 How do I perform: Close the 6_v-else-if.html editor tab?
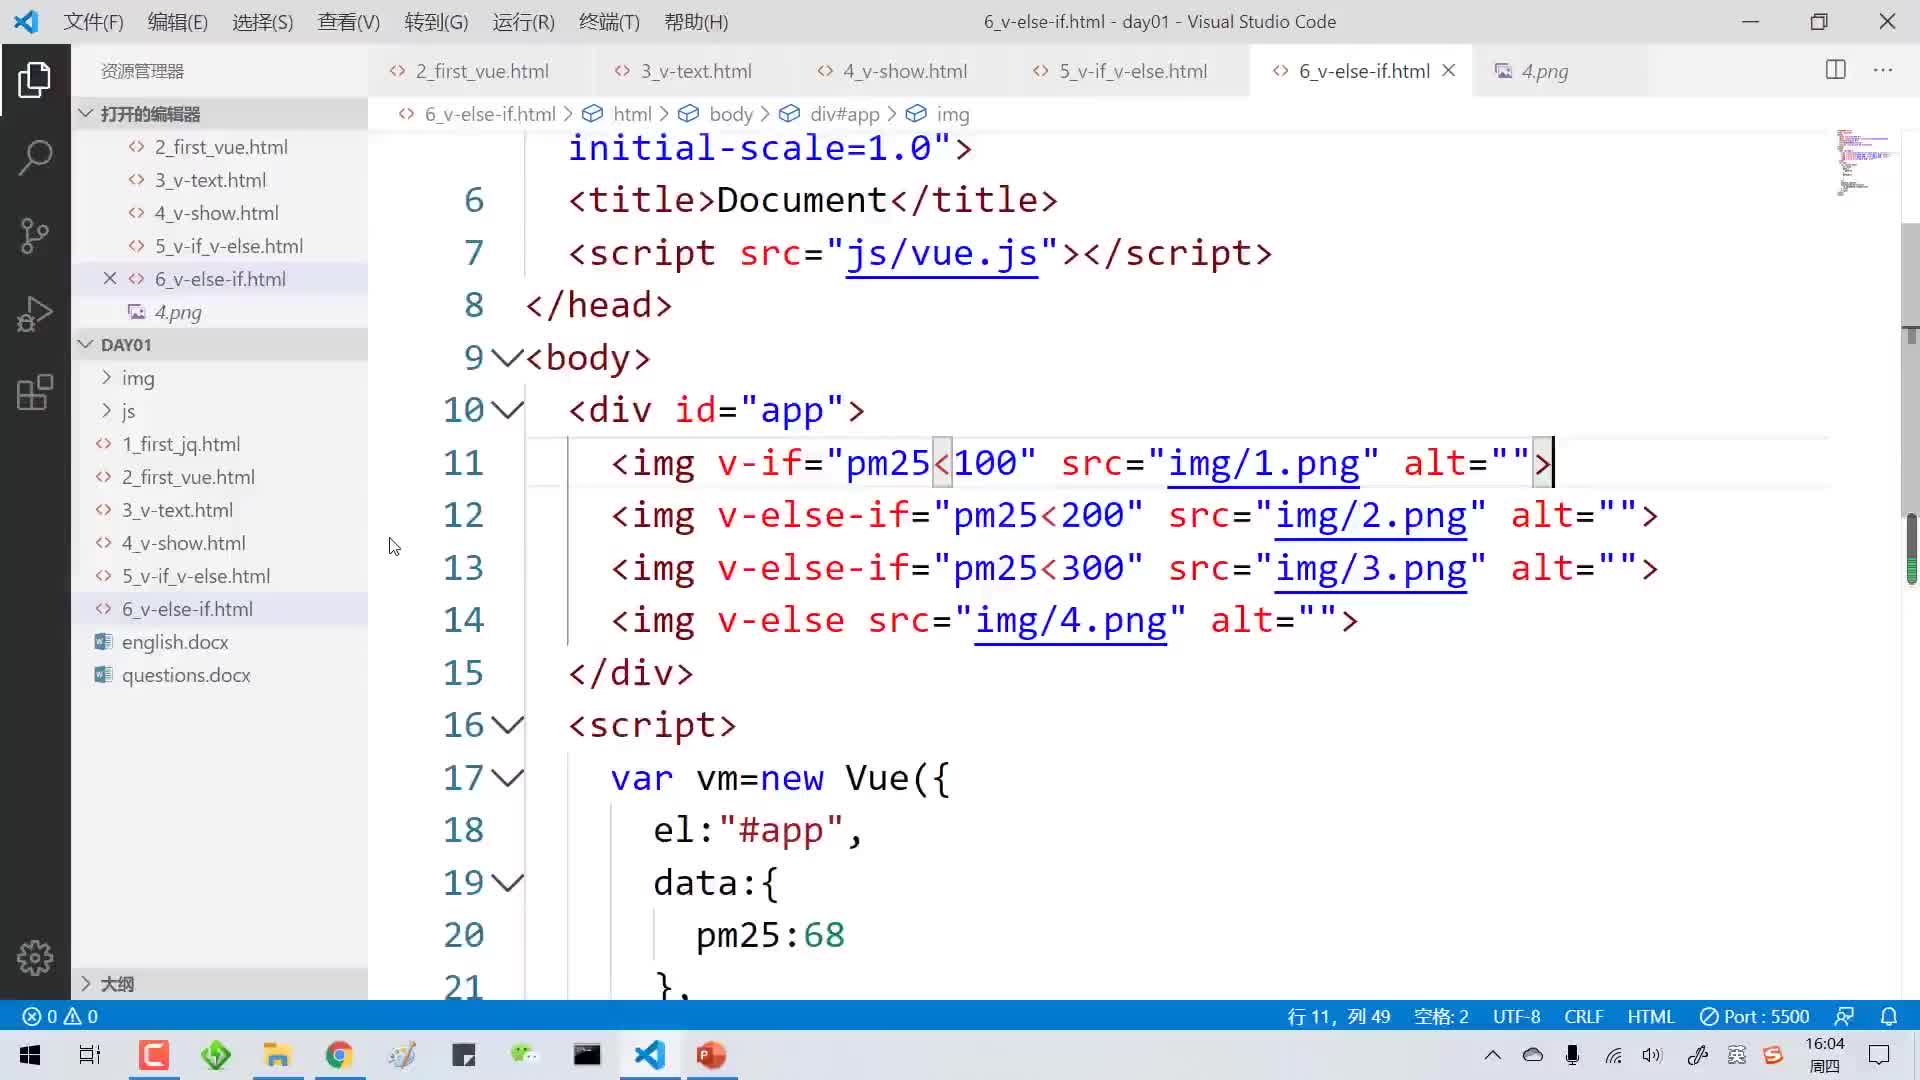[x=1448, y=71]
